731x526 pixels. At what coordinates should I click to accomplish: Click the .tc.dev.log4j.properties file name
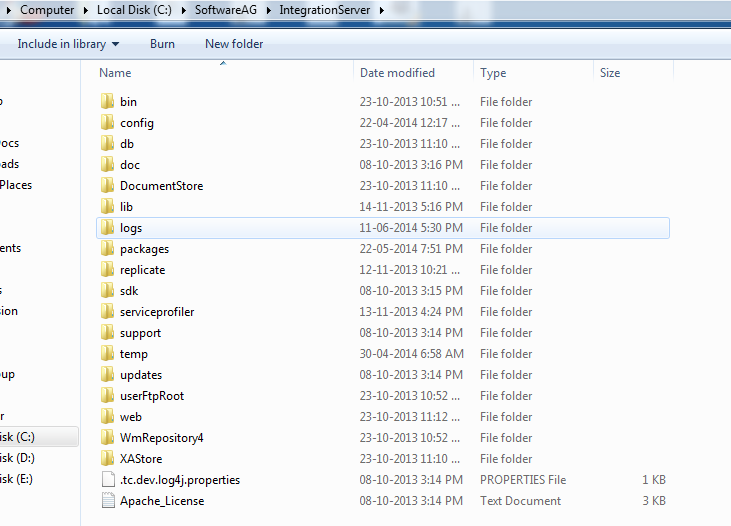(180, 480)
